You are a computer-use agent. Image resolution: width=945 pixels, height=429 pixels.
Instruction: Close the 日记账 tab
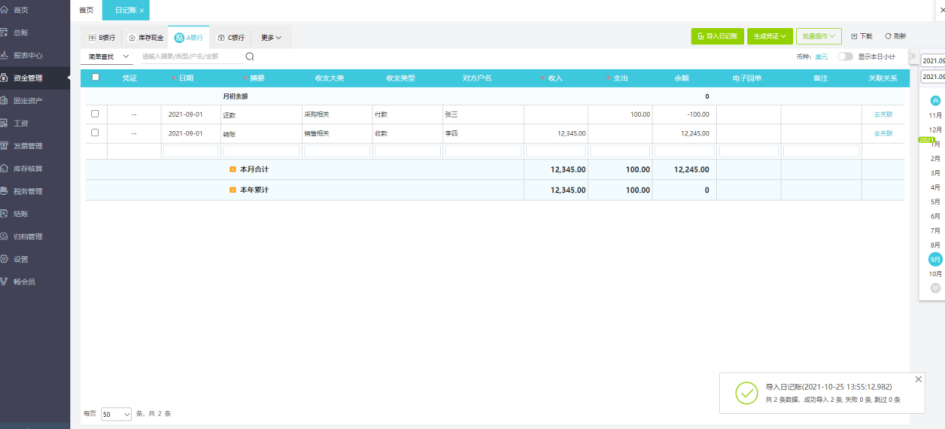click(x=142, y=10)
